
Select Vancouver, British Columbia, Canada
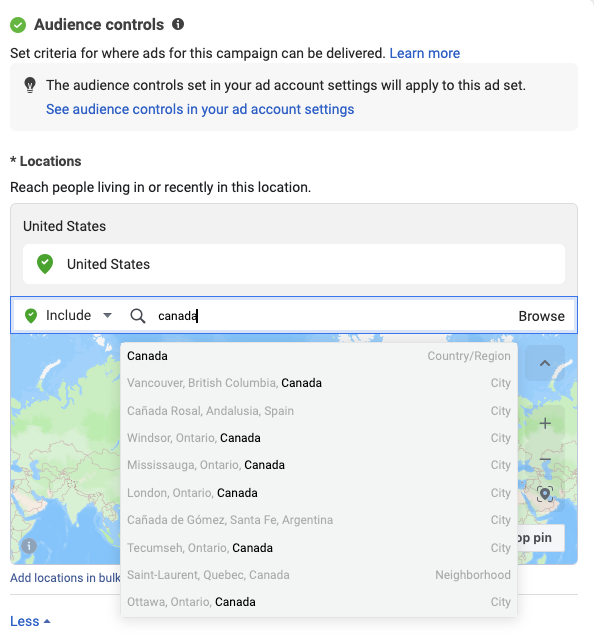[319, 383]
